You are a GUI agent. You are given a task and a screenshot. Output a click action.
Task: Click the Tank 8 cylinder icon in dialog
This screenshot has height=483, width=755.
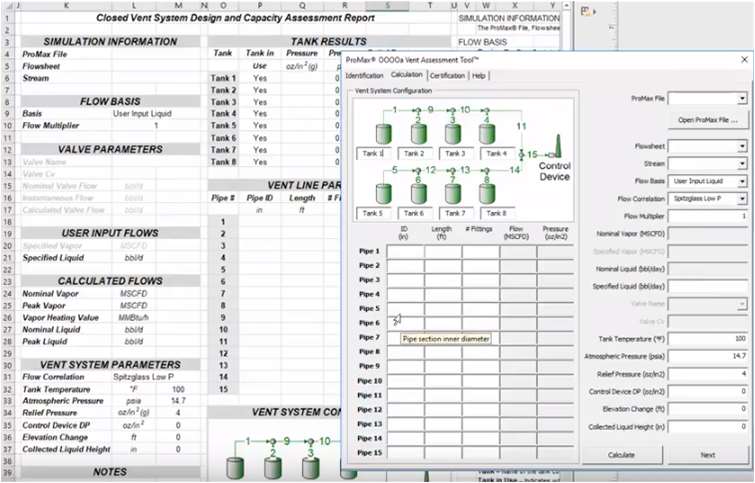coord(487,194)
